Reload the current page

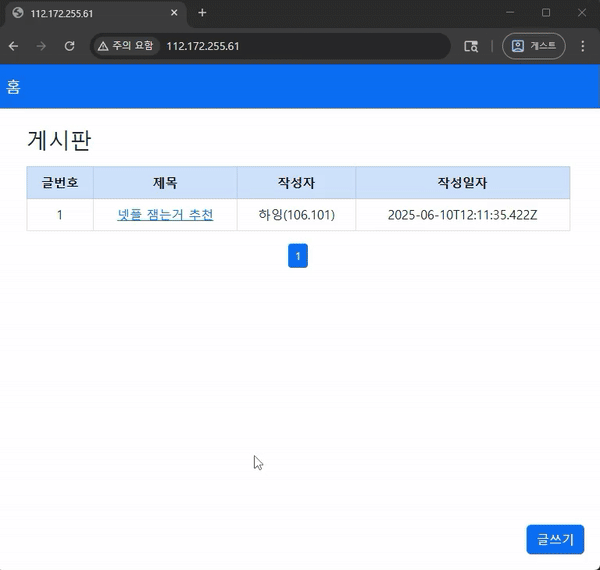pyautogui.click(x=69, y=46)
